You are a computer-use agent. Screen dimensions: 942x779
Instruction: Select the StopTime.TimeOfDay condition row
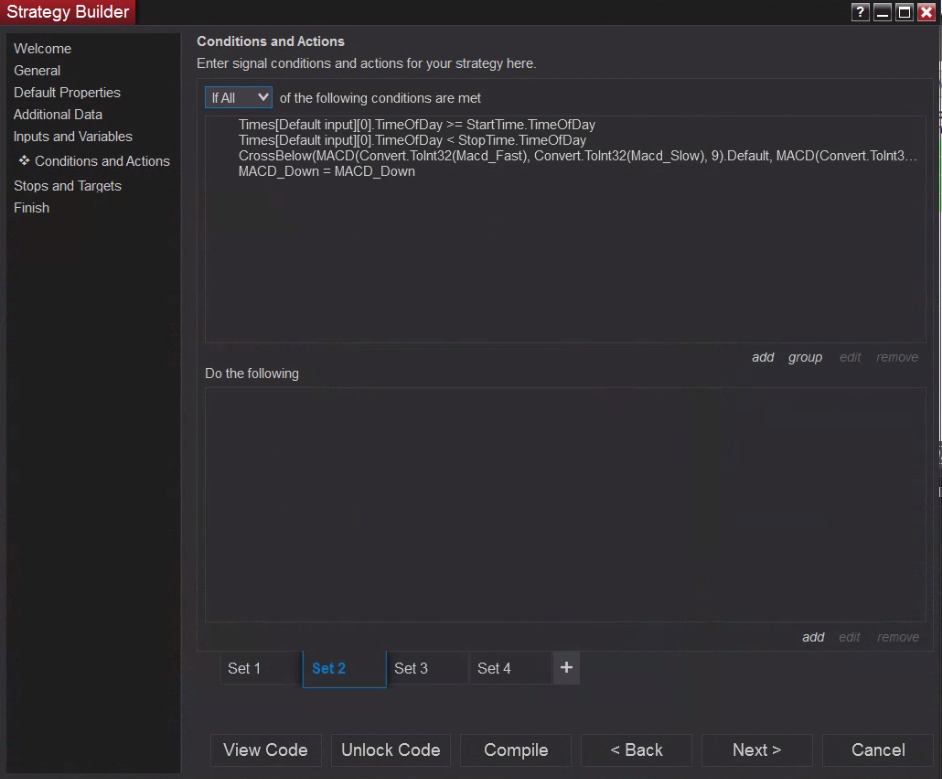[412, 140]
